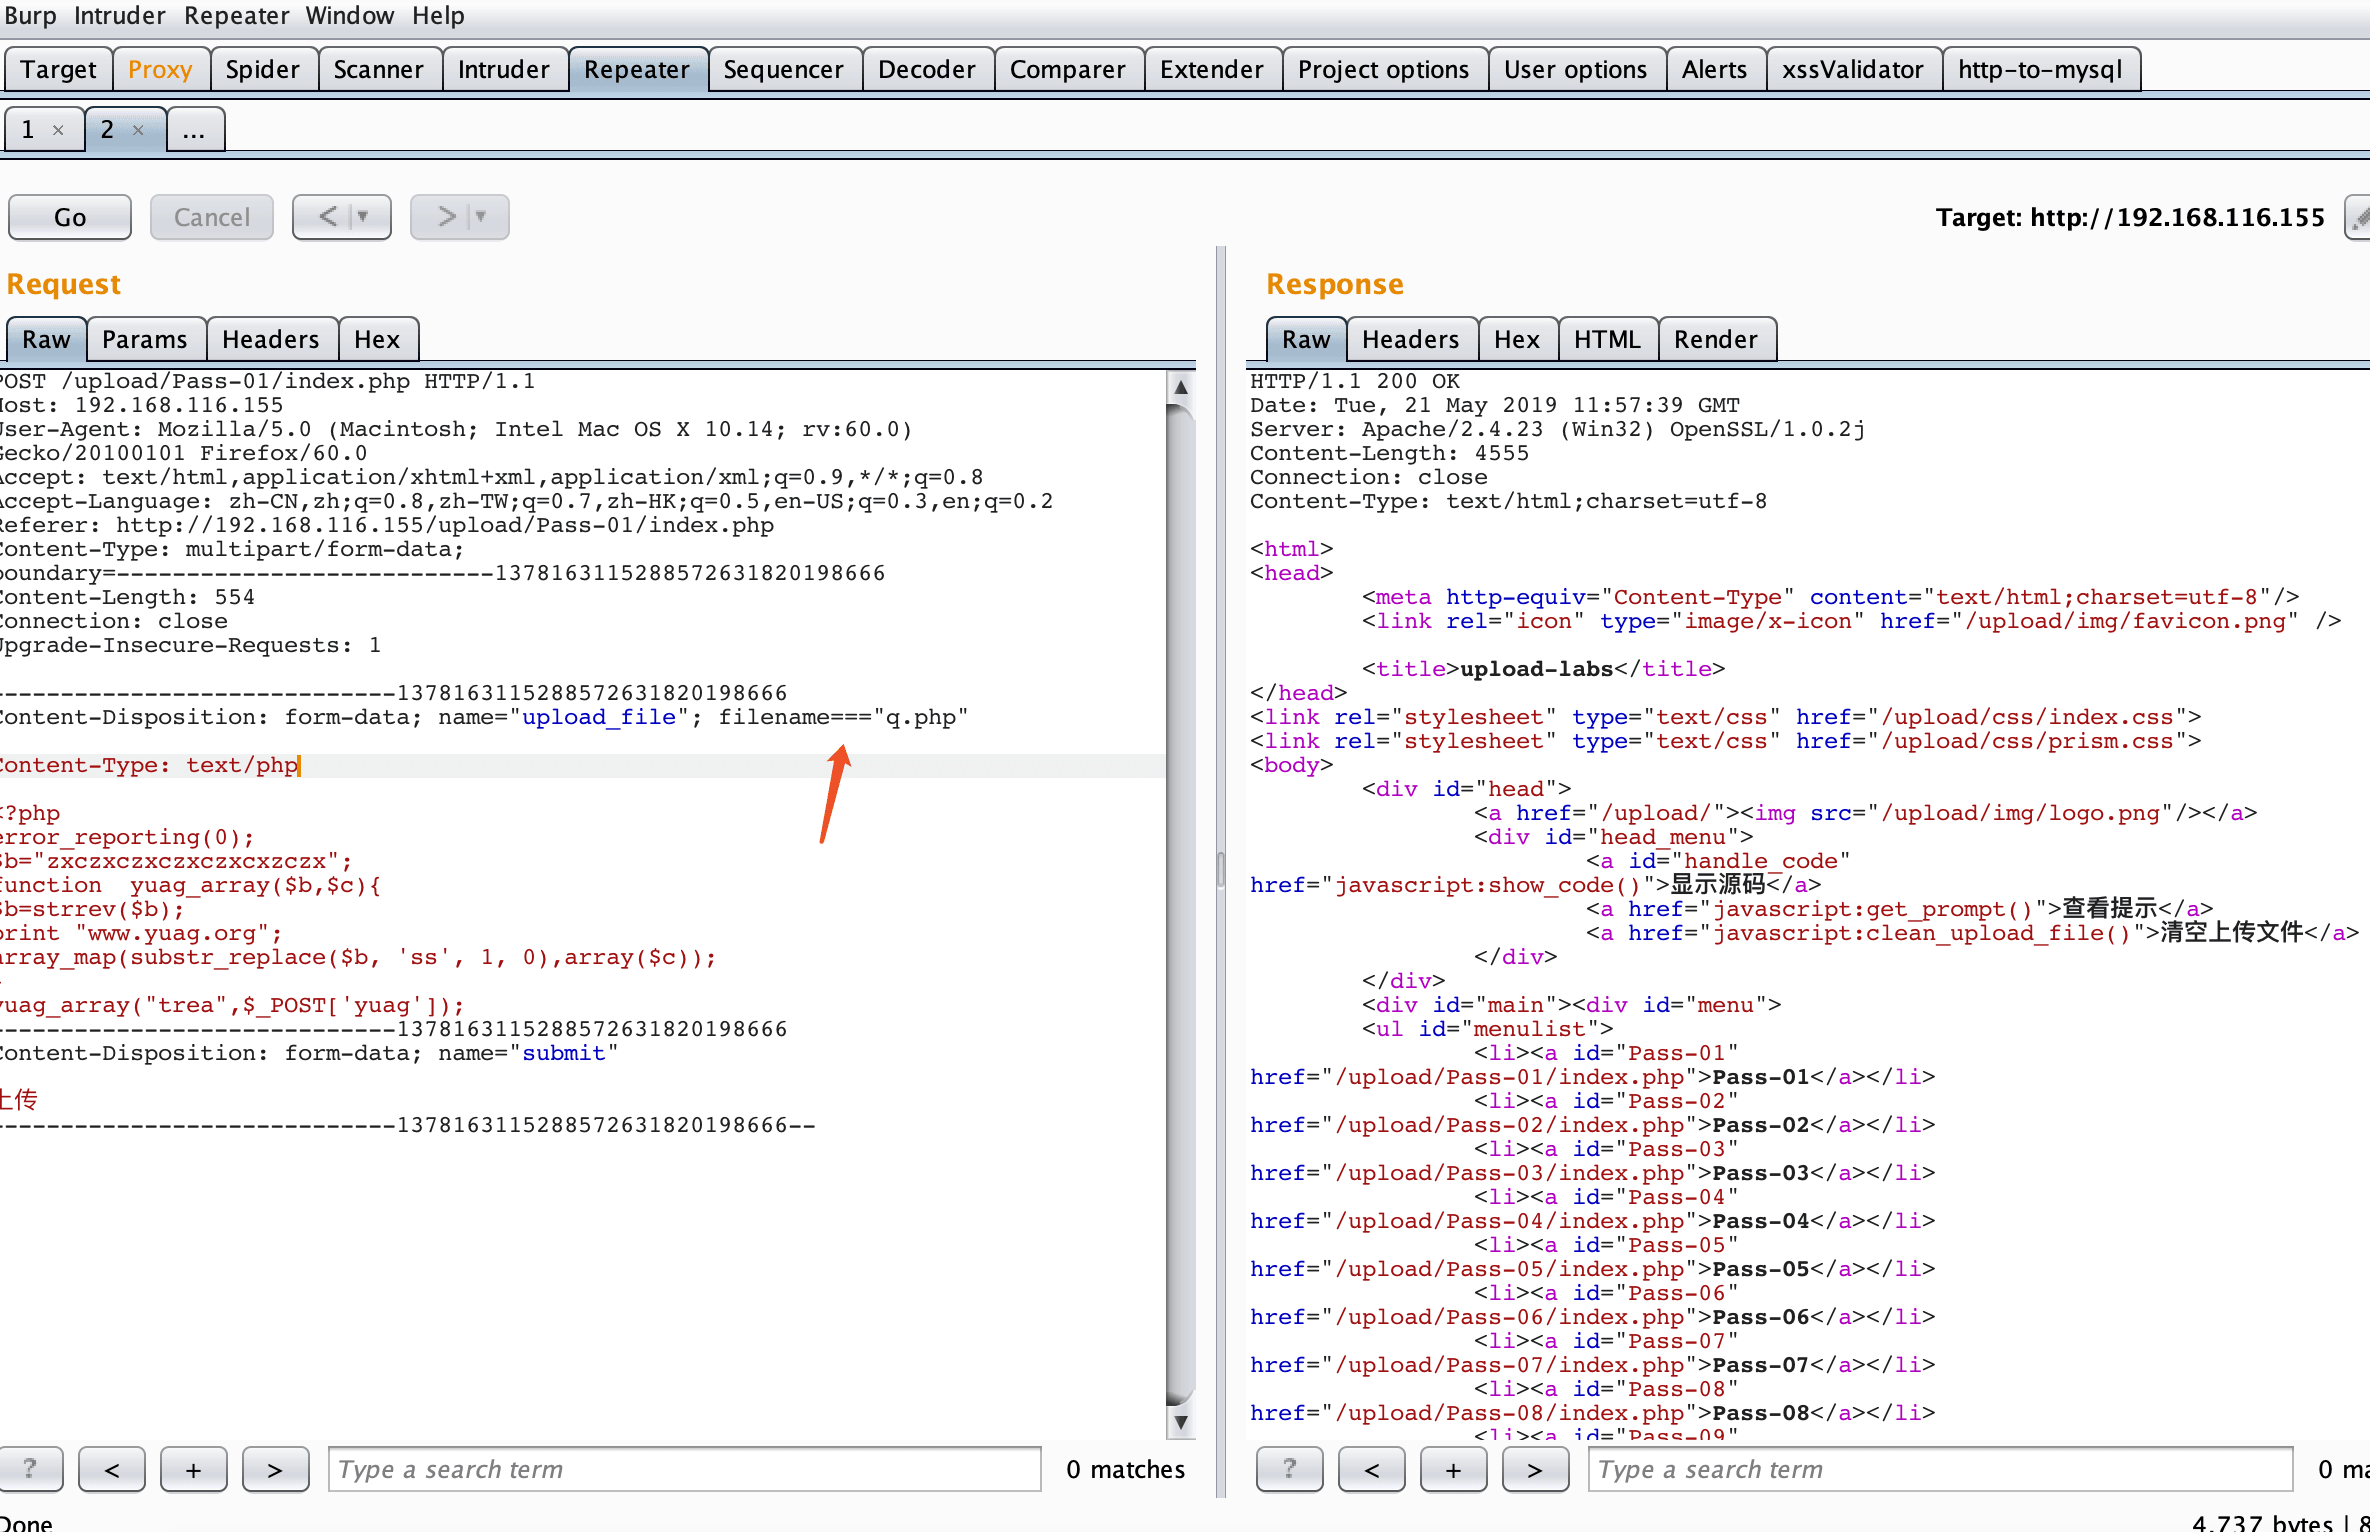Switch to the Decoder tab
Viewport: 2370px width, 1532px height.
tap(927, 69)
